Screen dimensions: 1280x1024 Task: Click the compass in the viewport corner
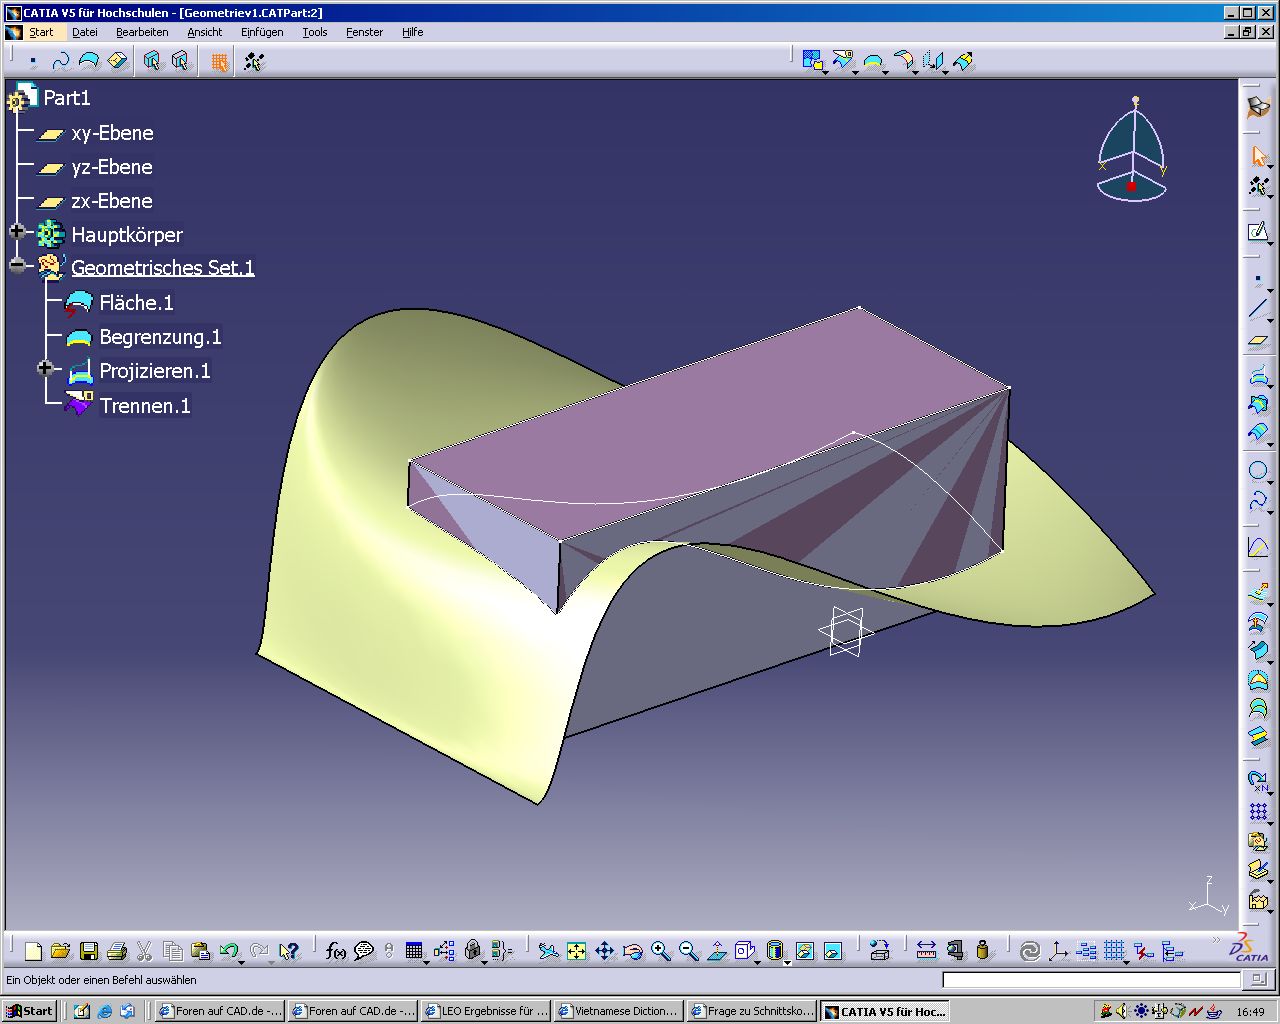(x=1132, y=150)
